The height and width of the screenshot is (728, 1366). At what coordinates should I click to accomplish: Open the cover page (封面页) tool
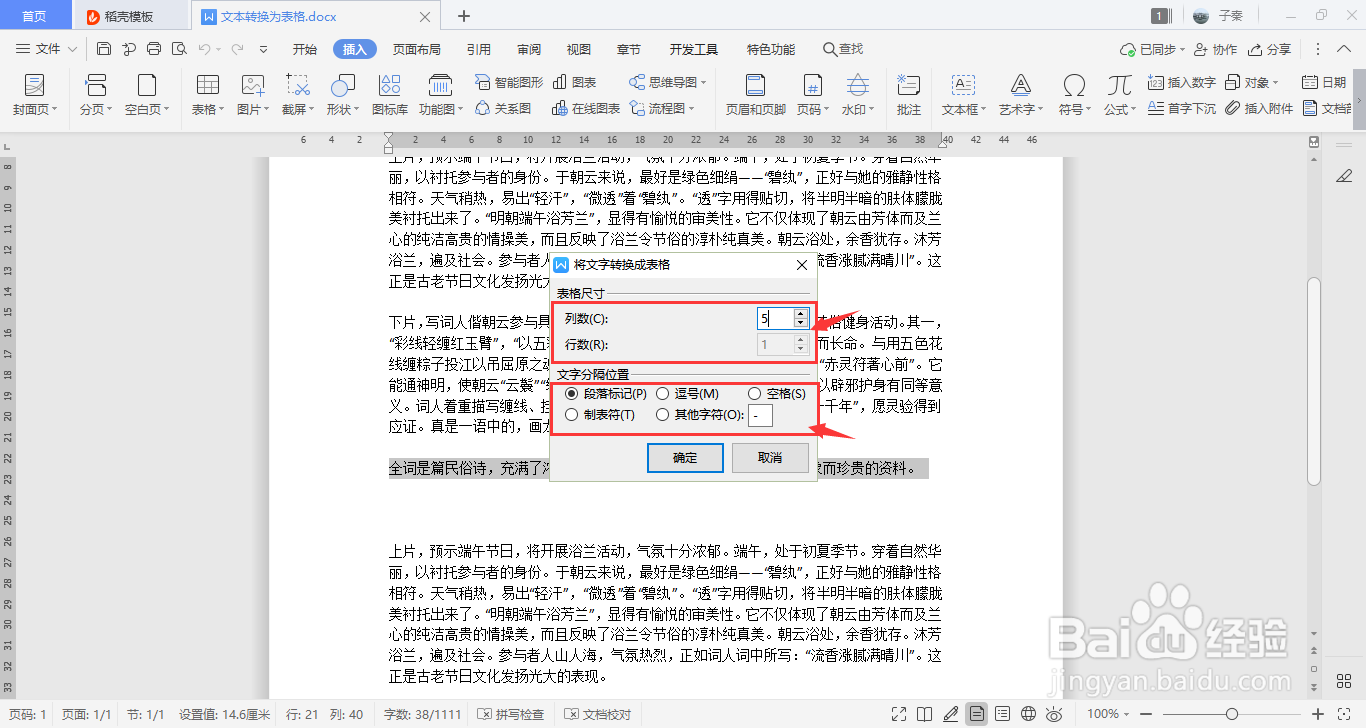tap(35, 95)
